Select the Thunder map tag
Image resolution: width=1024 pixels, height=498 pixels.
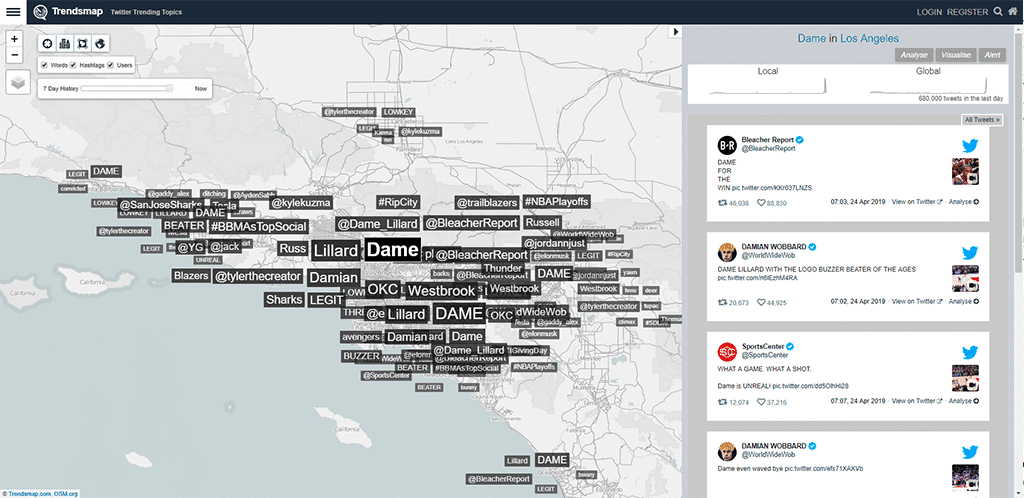click(x=502, y=268)
